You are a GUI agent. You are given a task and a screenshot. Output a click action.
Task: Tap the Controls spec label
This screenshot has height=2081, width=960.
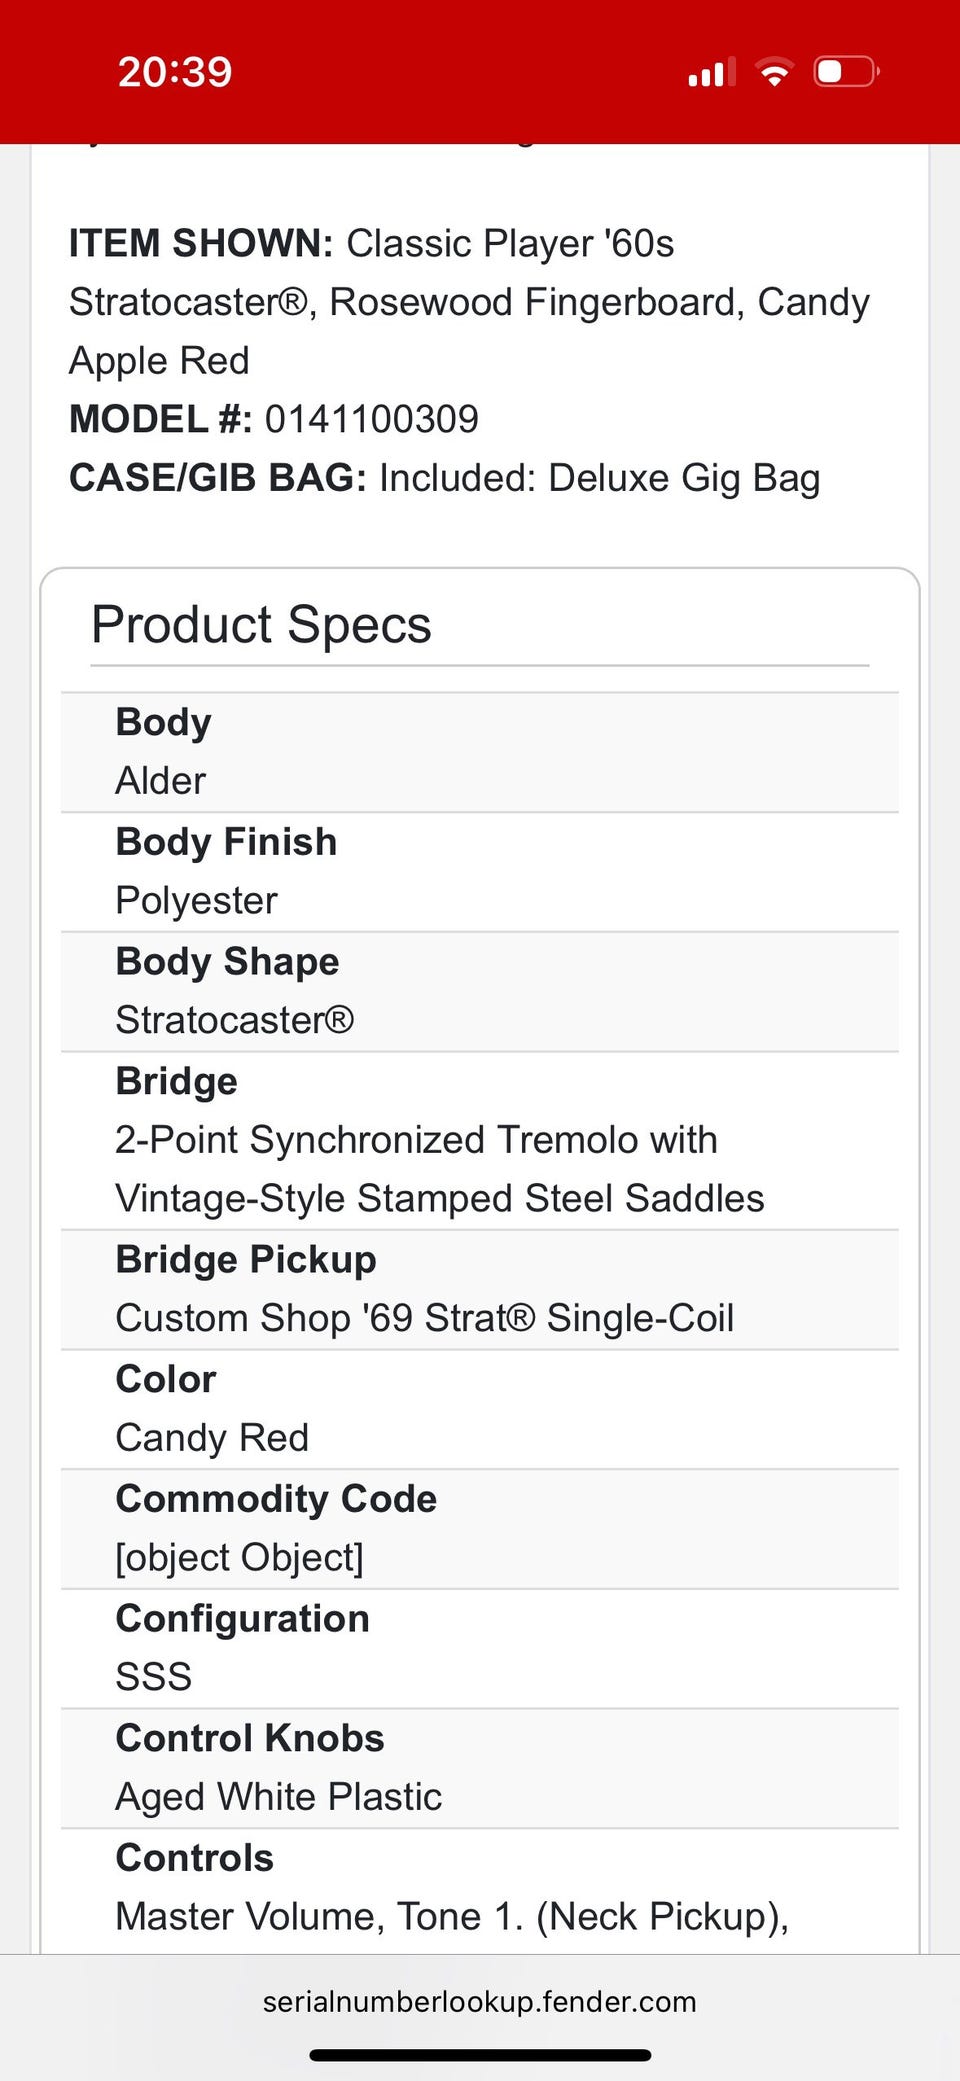pyautogui.click(x=195, y=1858)
